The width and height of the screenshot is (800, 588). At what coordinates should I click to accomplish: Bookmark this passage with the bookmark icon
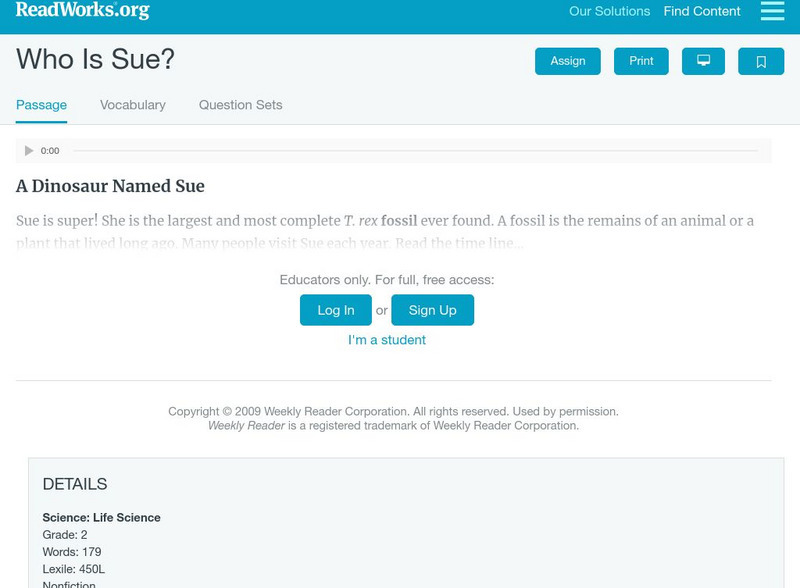click(x=761, y=62)
